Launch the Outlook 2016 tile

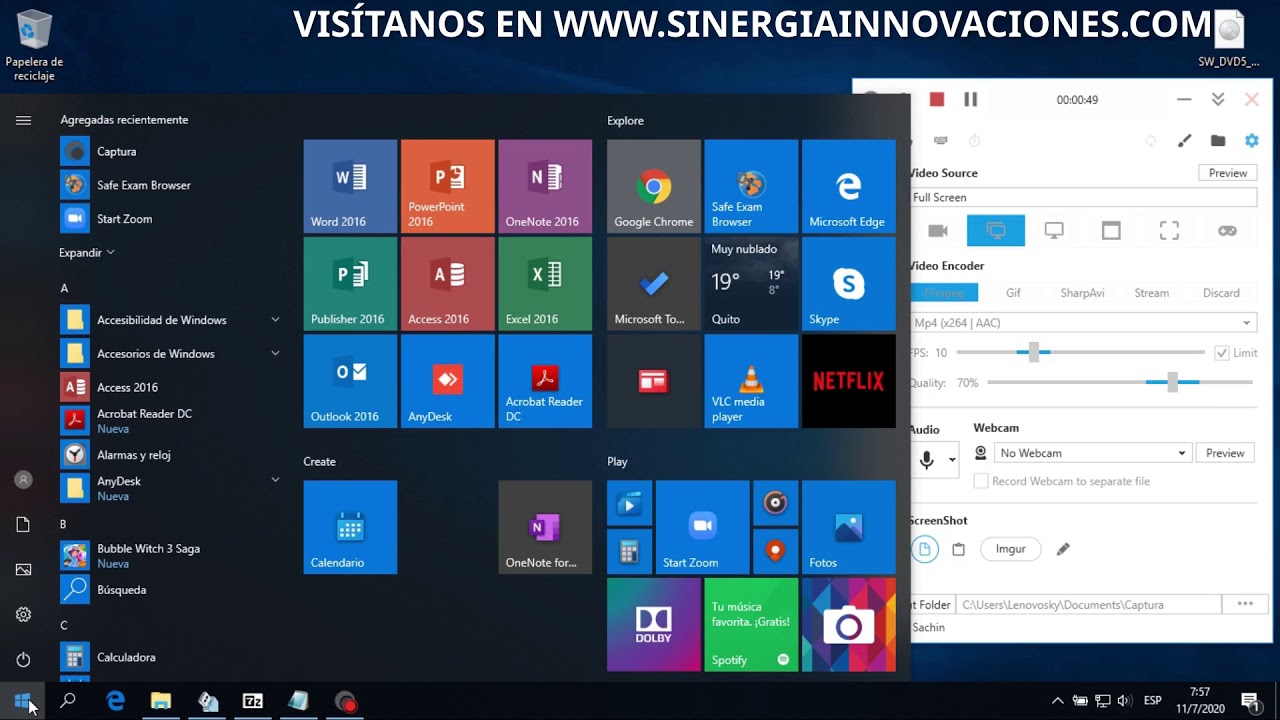coord(350,381)
